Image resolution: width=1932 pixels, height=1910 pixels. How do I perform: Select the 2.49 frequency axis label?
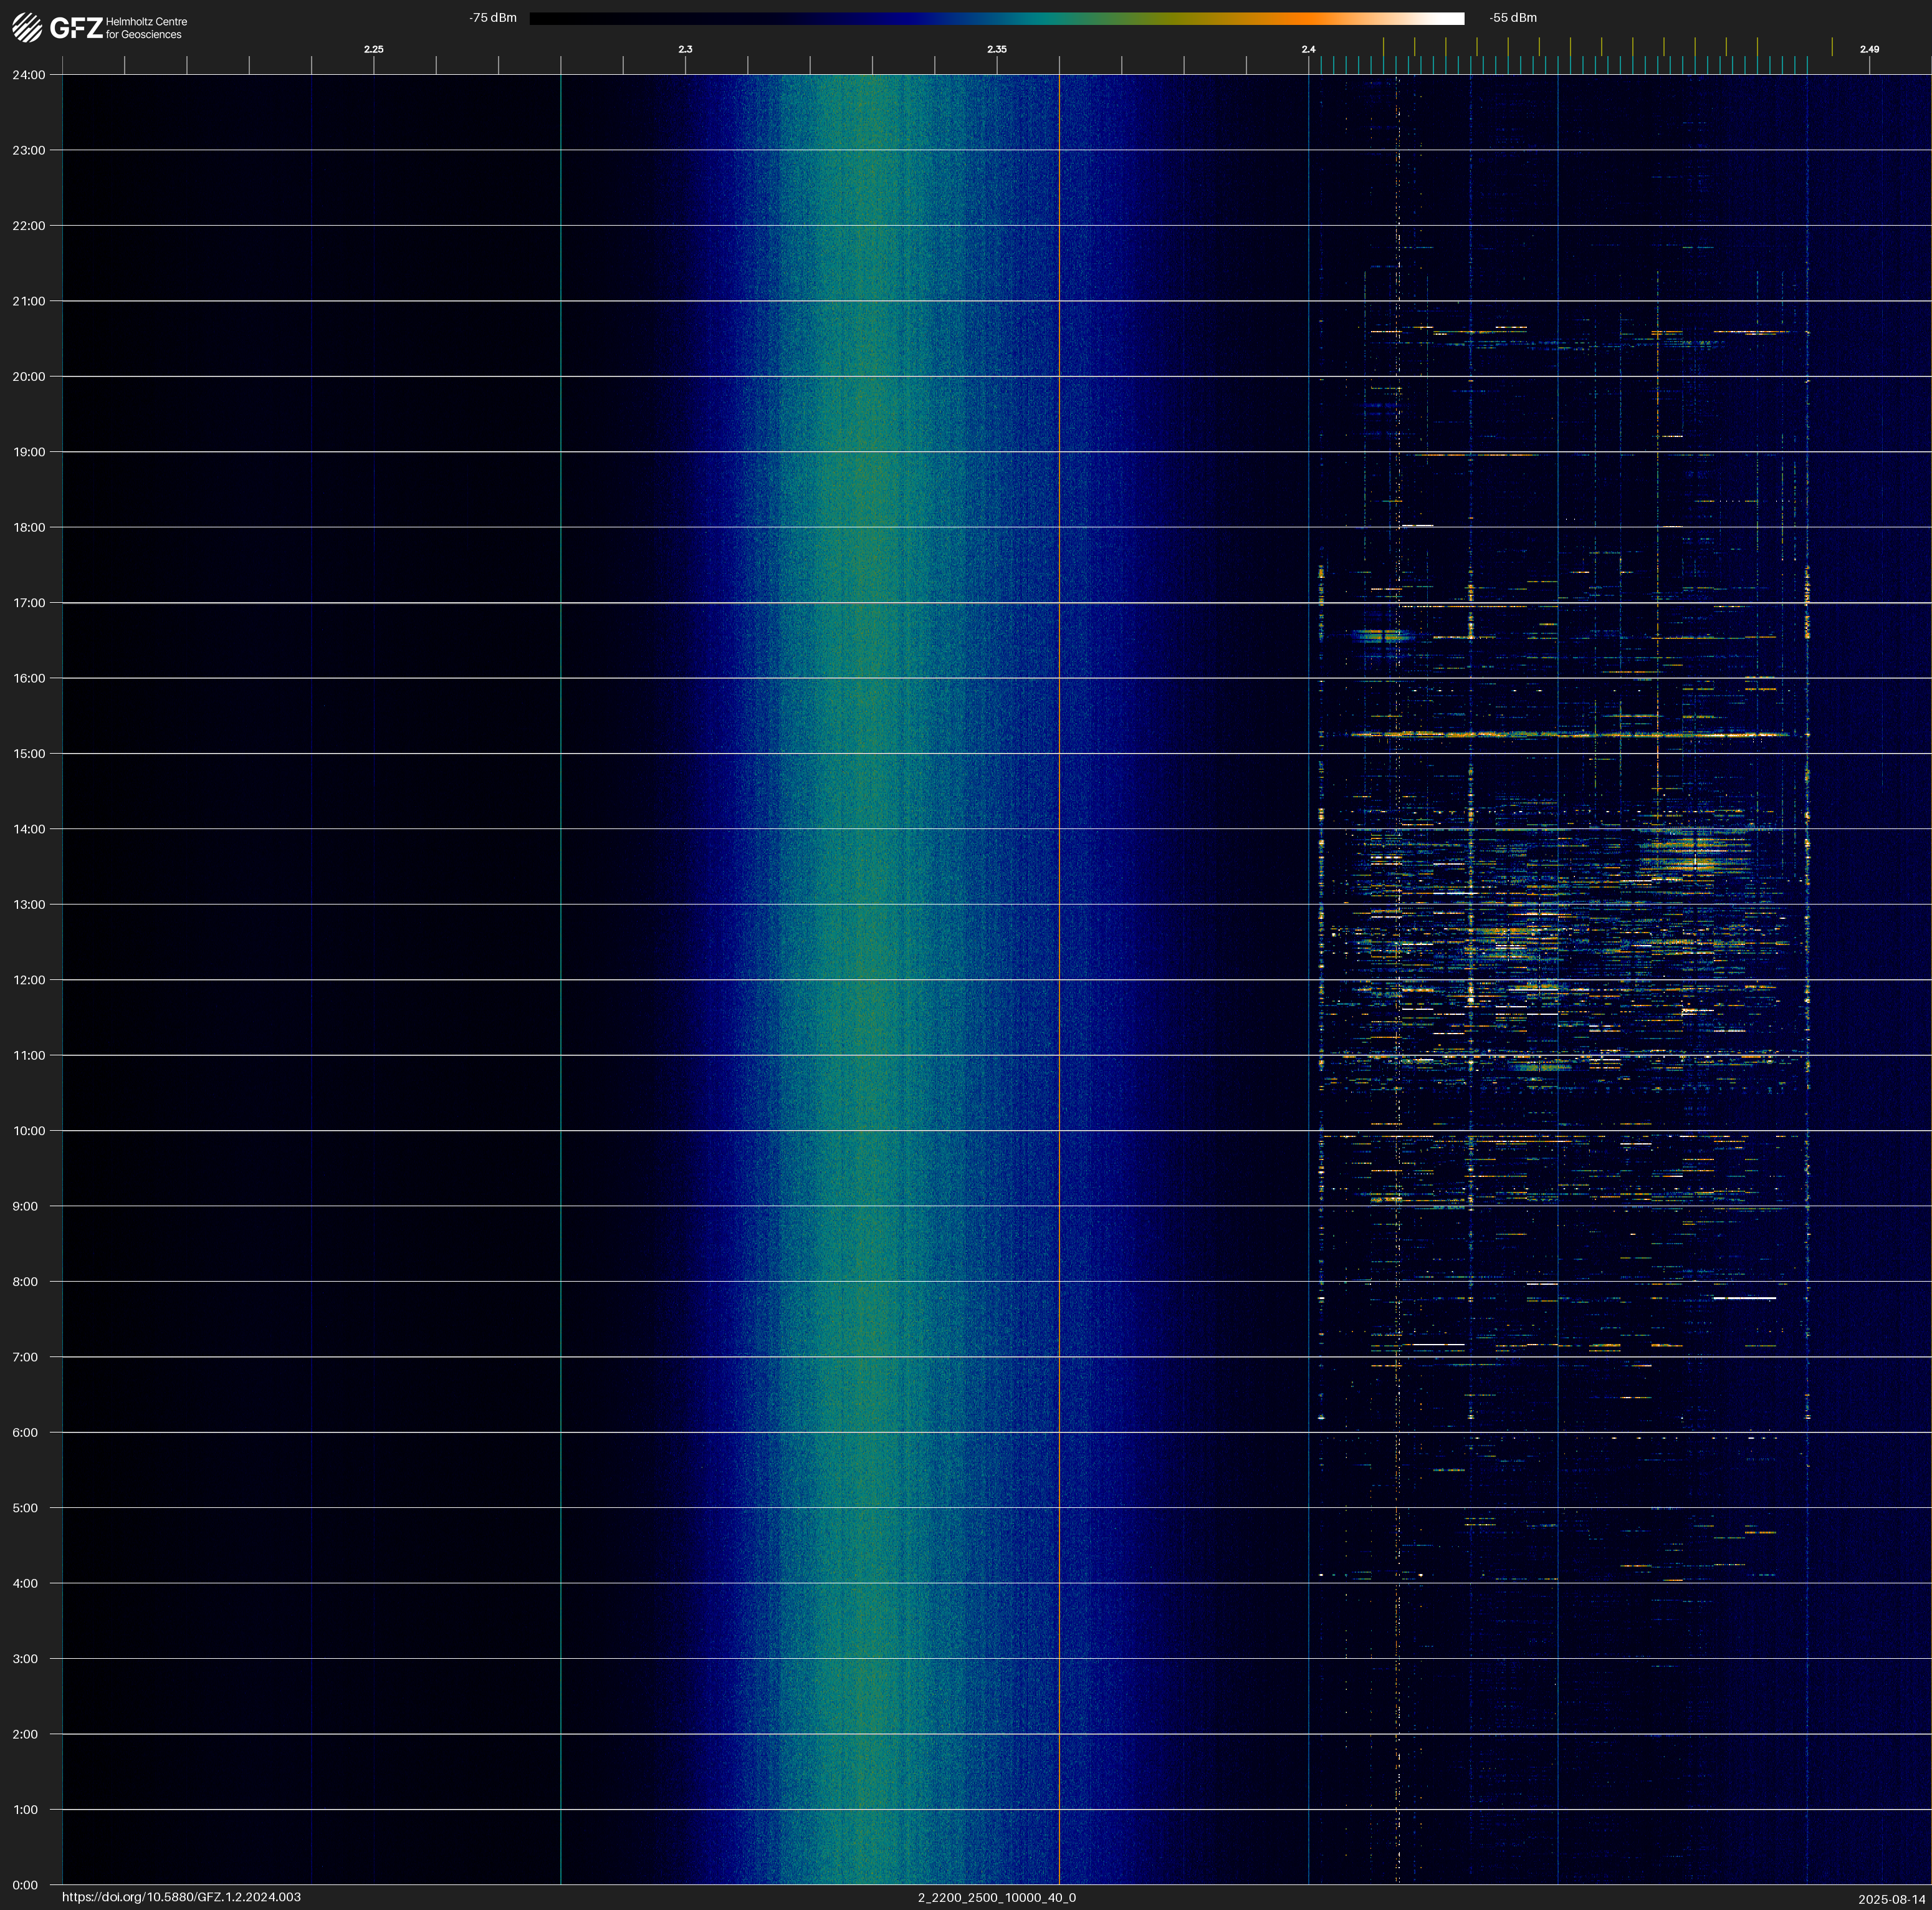click(1869, 49)
